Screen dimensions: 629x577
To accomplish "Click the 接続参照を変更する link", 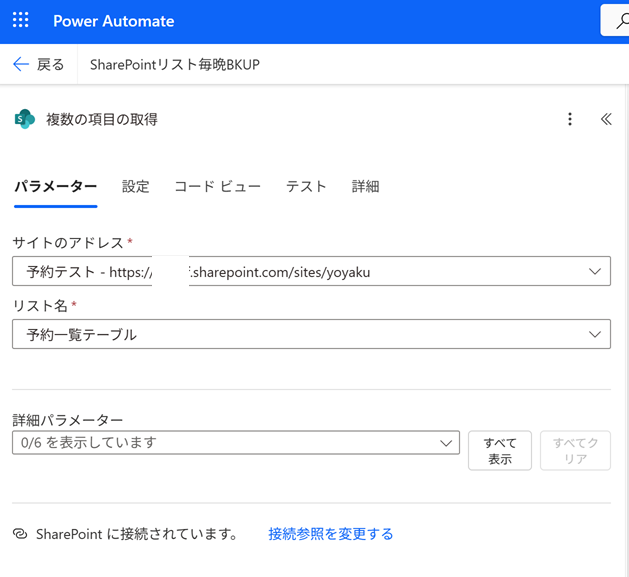I will [x=330, y=535].
